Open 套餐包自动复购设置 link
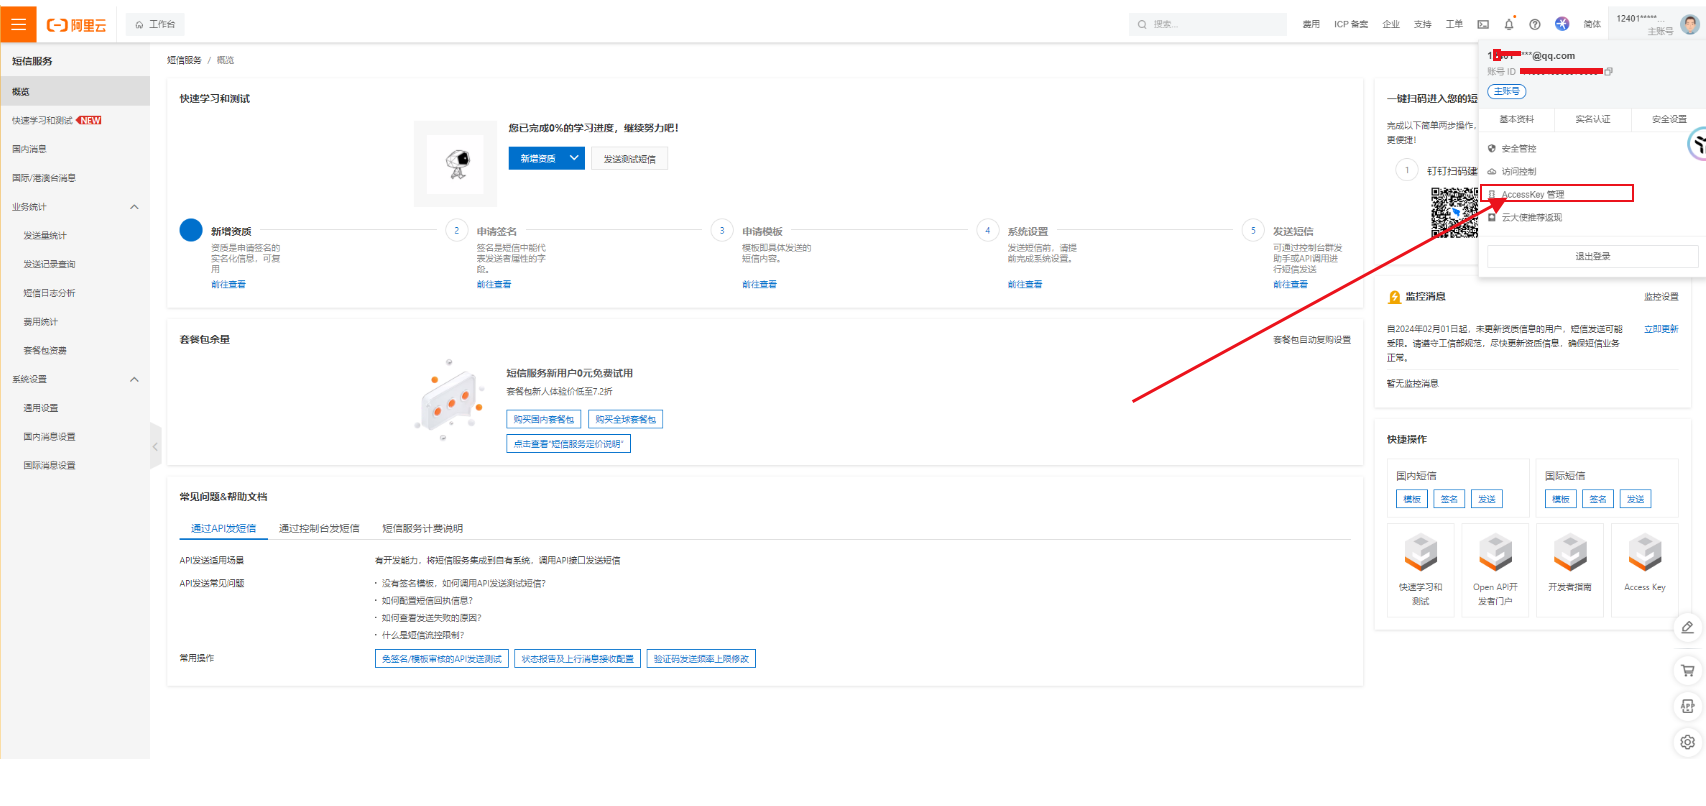The image size is (1706, 806). [1312, 339]
